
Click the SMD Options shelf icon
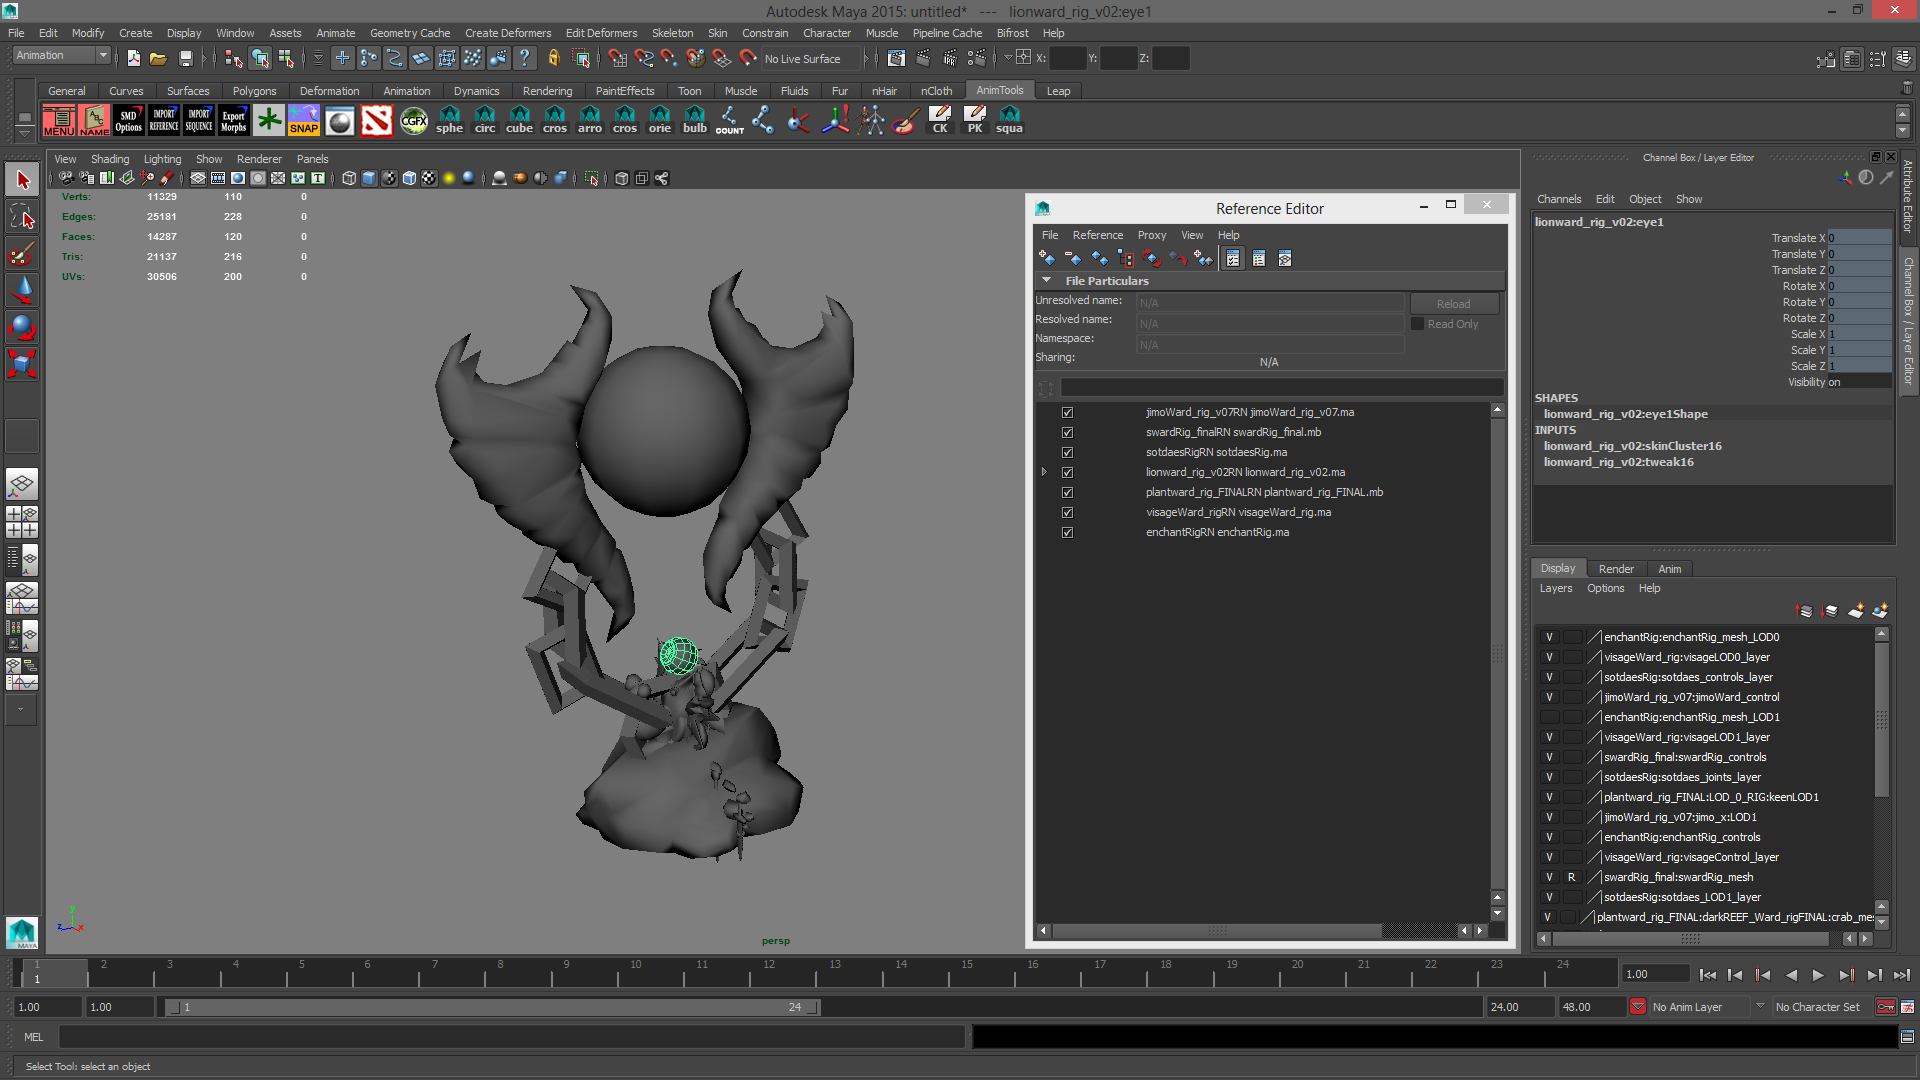[129, 120]
